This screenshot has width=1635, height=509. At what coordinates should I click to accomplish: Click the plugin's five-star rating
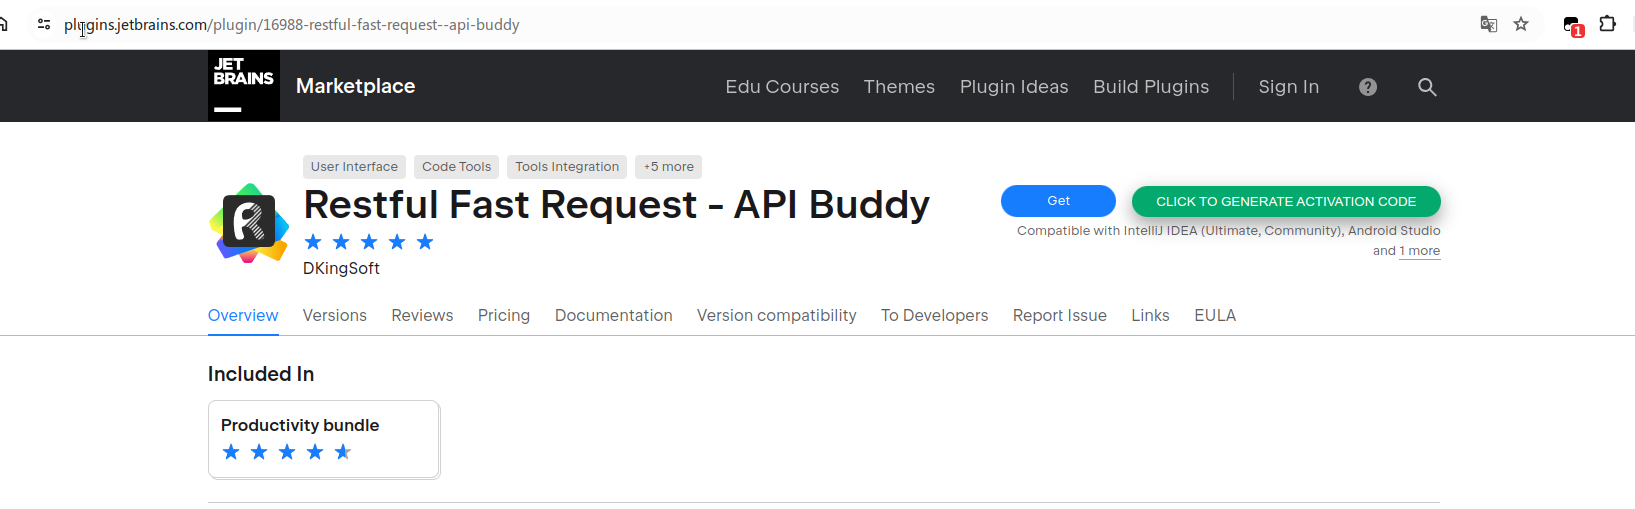[369, 242]
